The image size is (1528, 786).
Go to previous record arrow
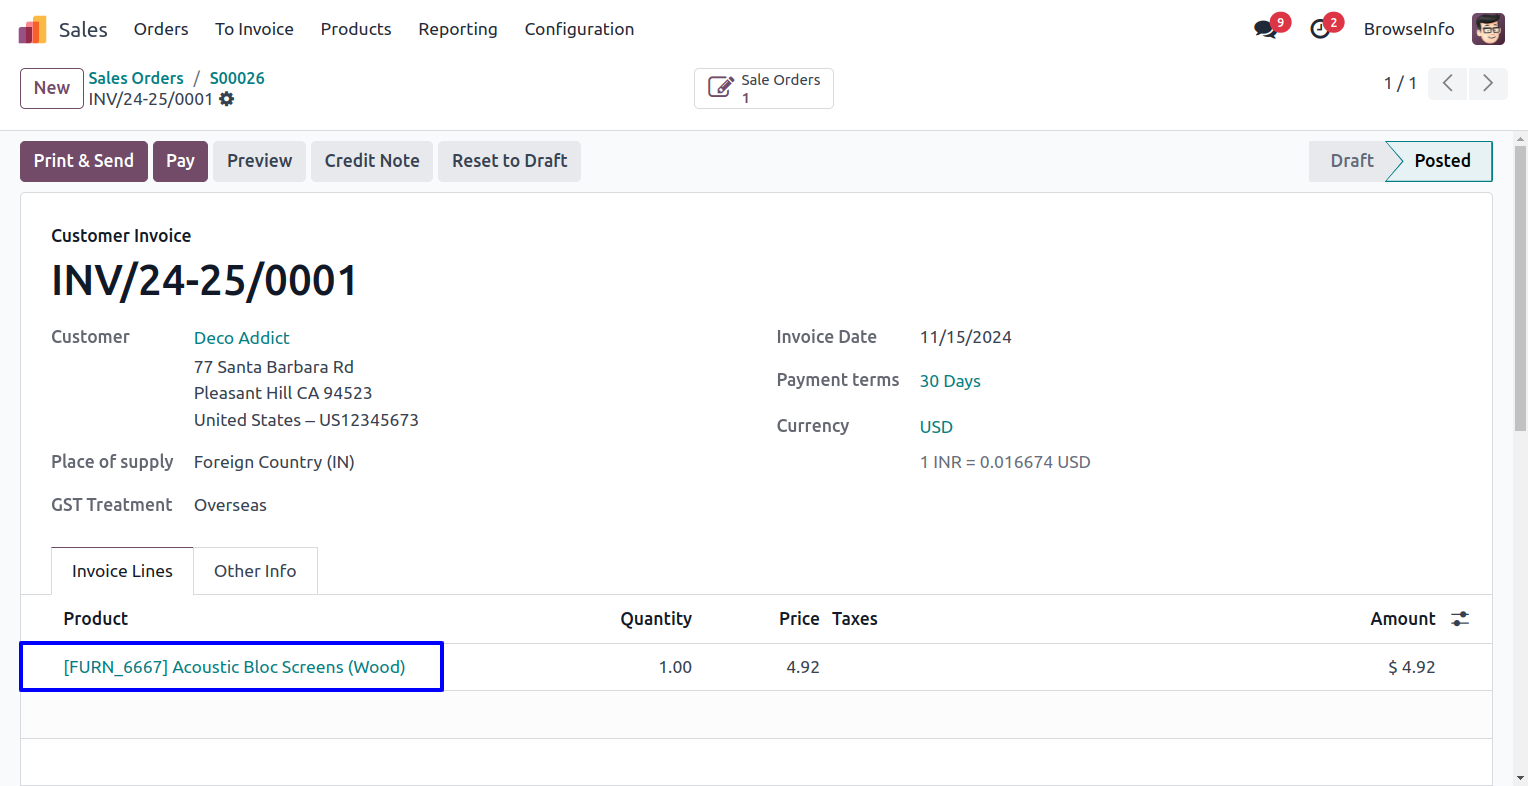1447,83
